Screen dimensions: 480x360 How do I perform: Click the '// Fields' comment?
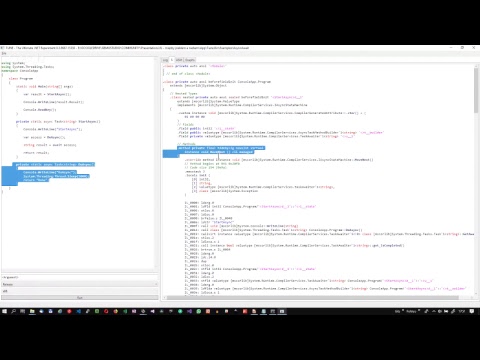(185, 125)
